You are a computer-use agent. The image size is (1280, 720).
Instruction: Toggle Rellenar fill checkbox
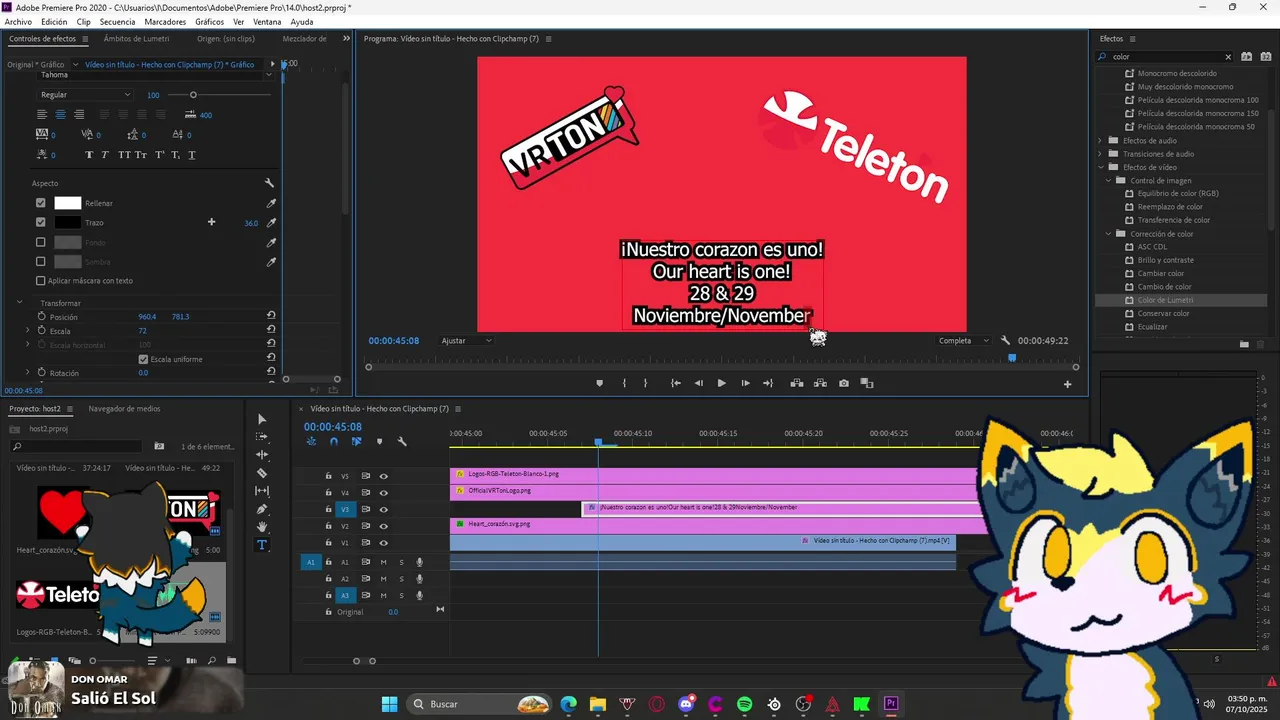(41, 203)
